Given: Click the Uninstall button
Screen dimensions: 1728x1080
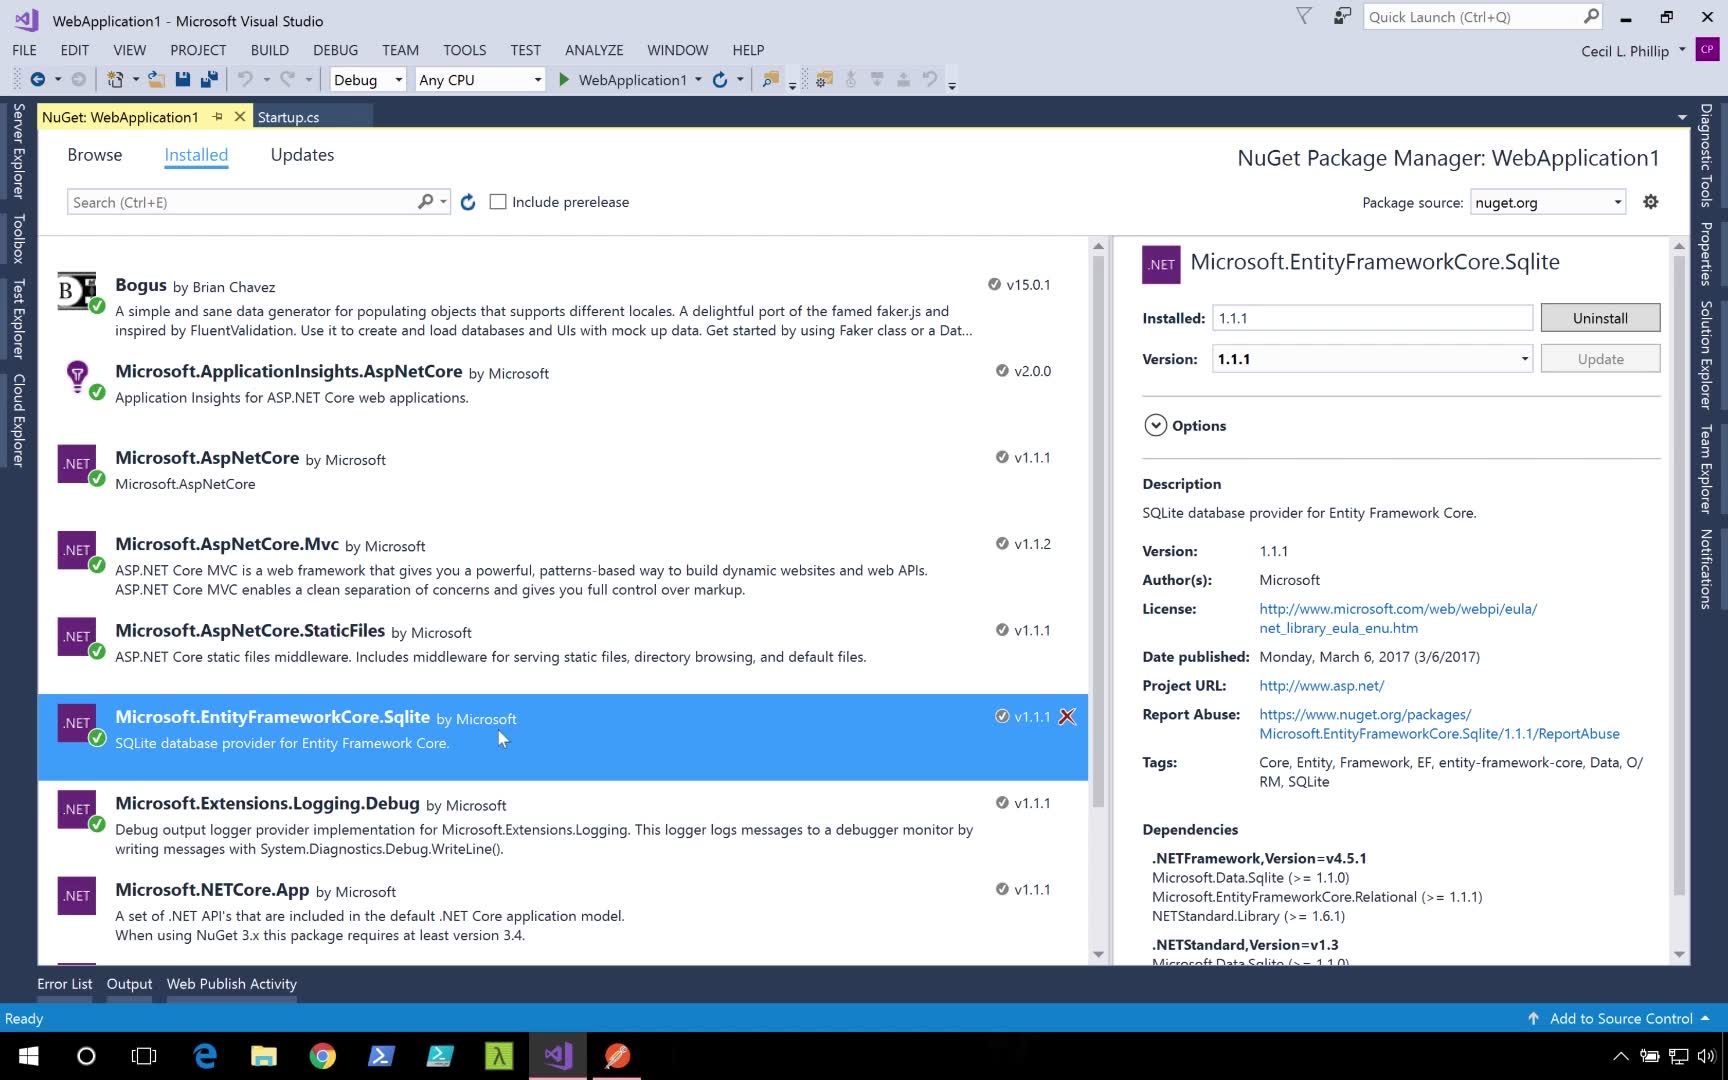Looking at the screenshot, I should [x=1599, y=318].
